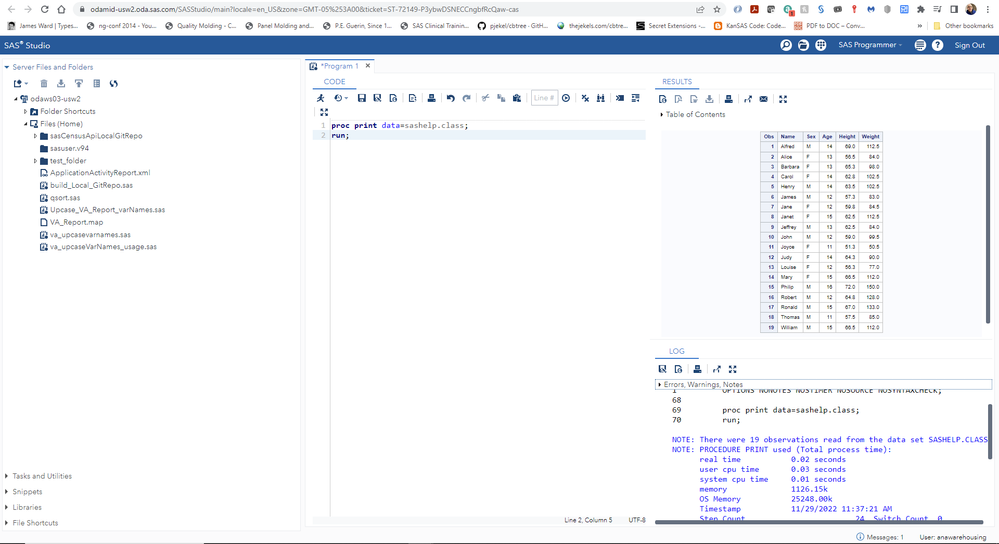Image resolution: width=999 pixels, height=544 pixels.
Task: Close the Program 1 tab
Action: coord(367,66)
